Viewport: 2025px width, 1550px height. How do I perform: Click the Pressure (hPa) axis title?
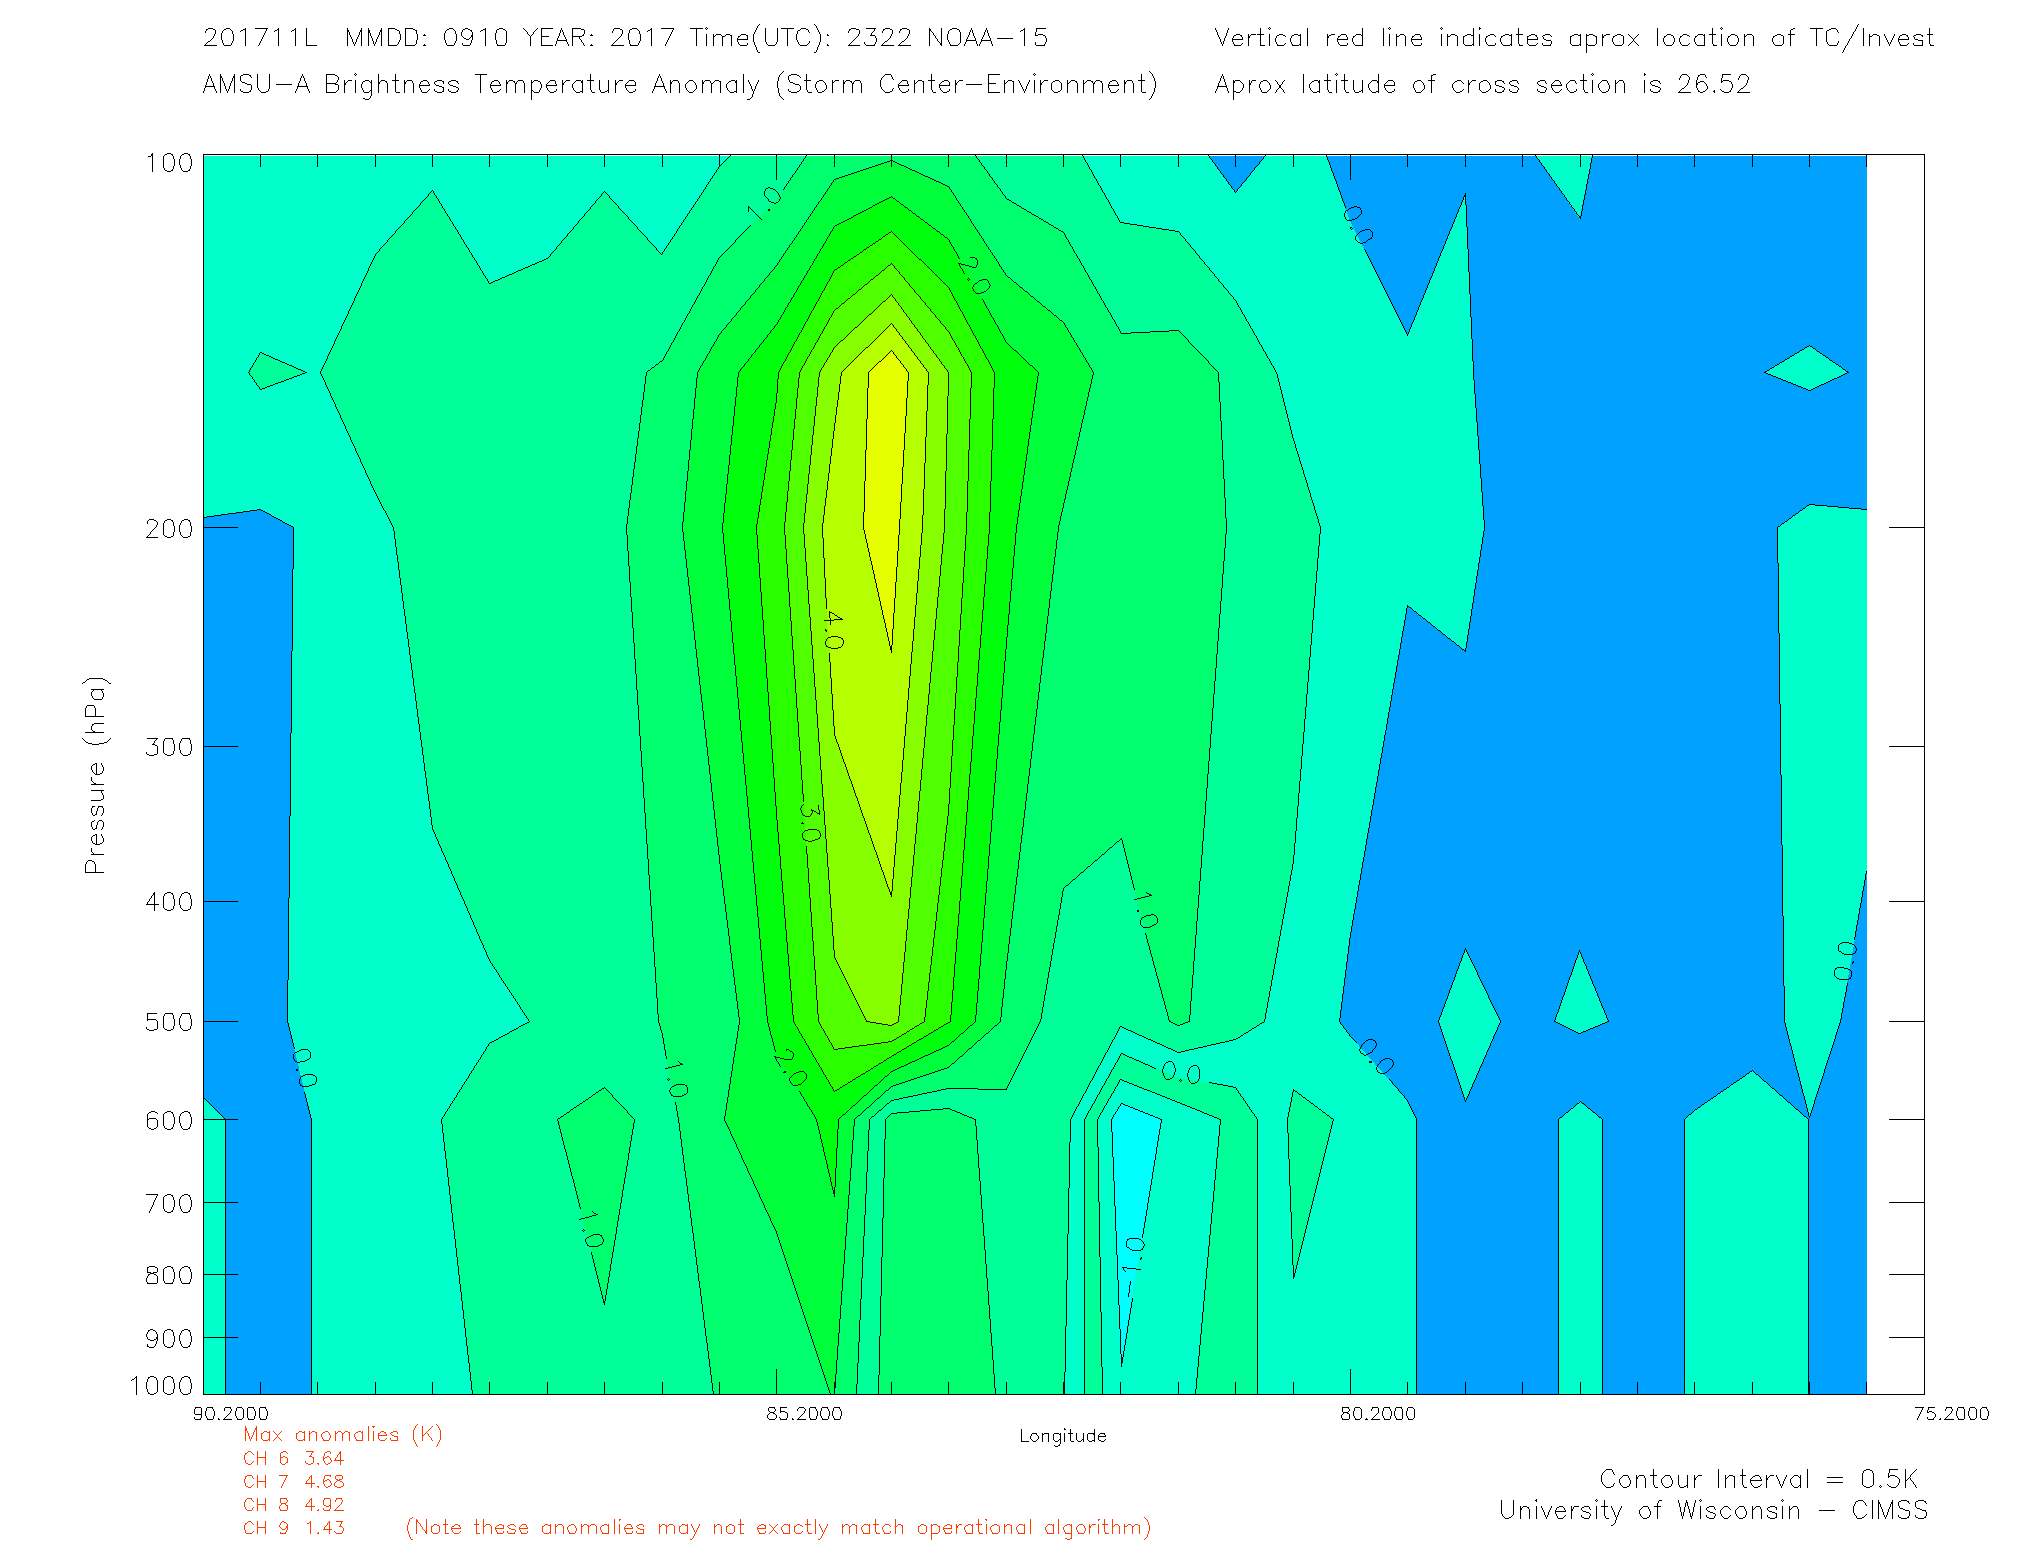pos(95,776)
